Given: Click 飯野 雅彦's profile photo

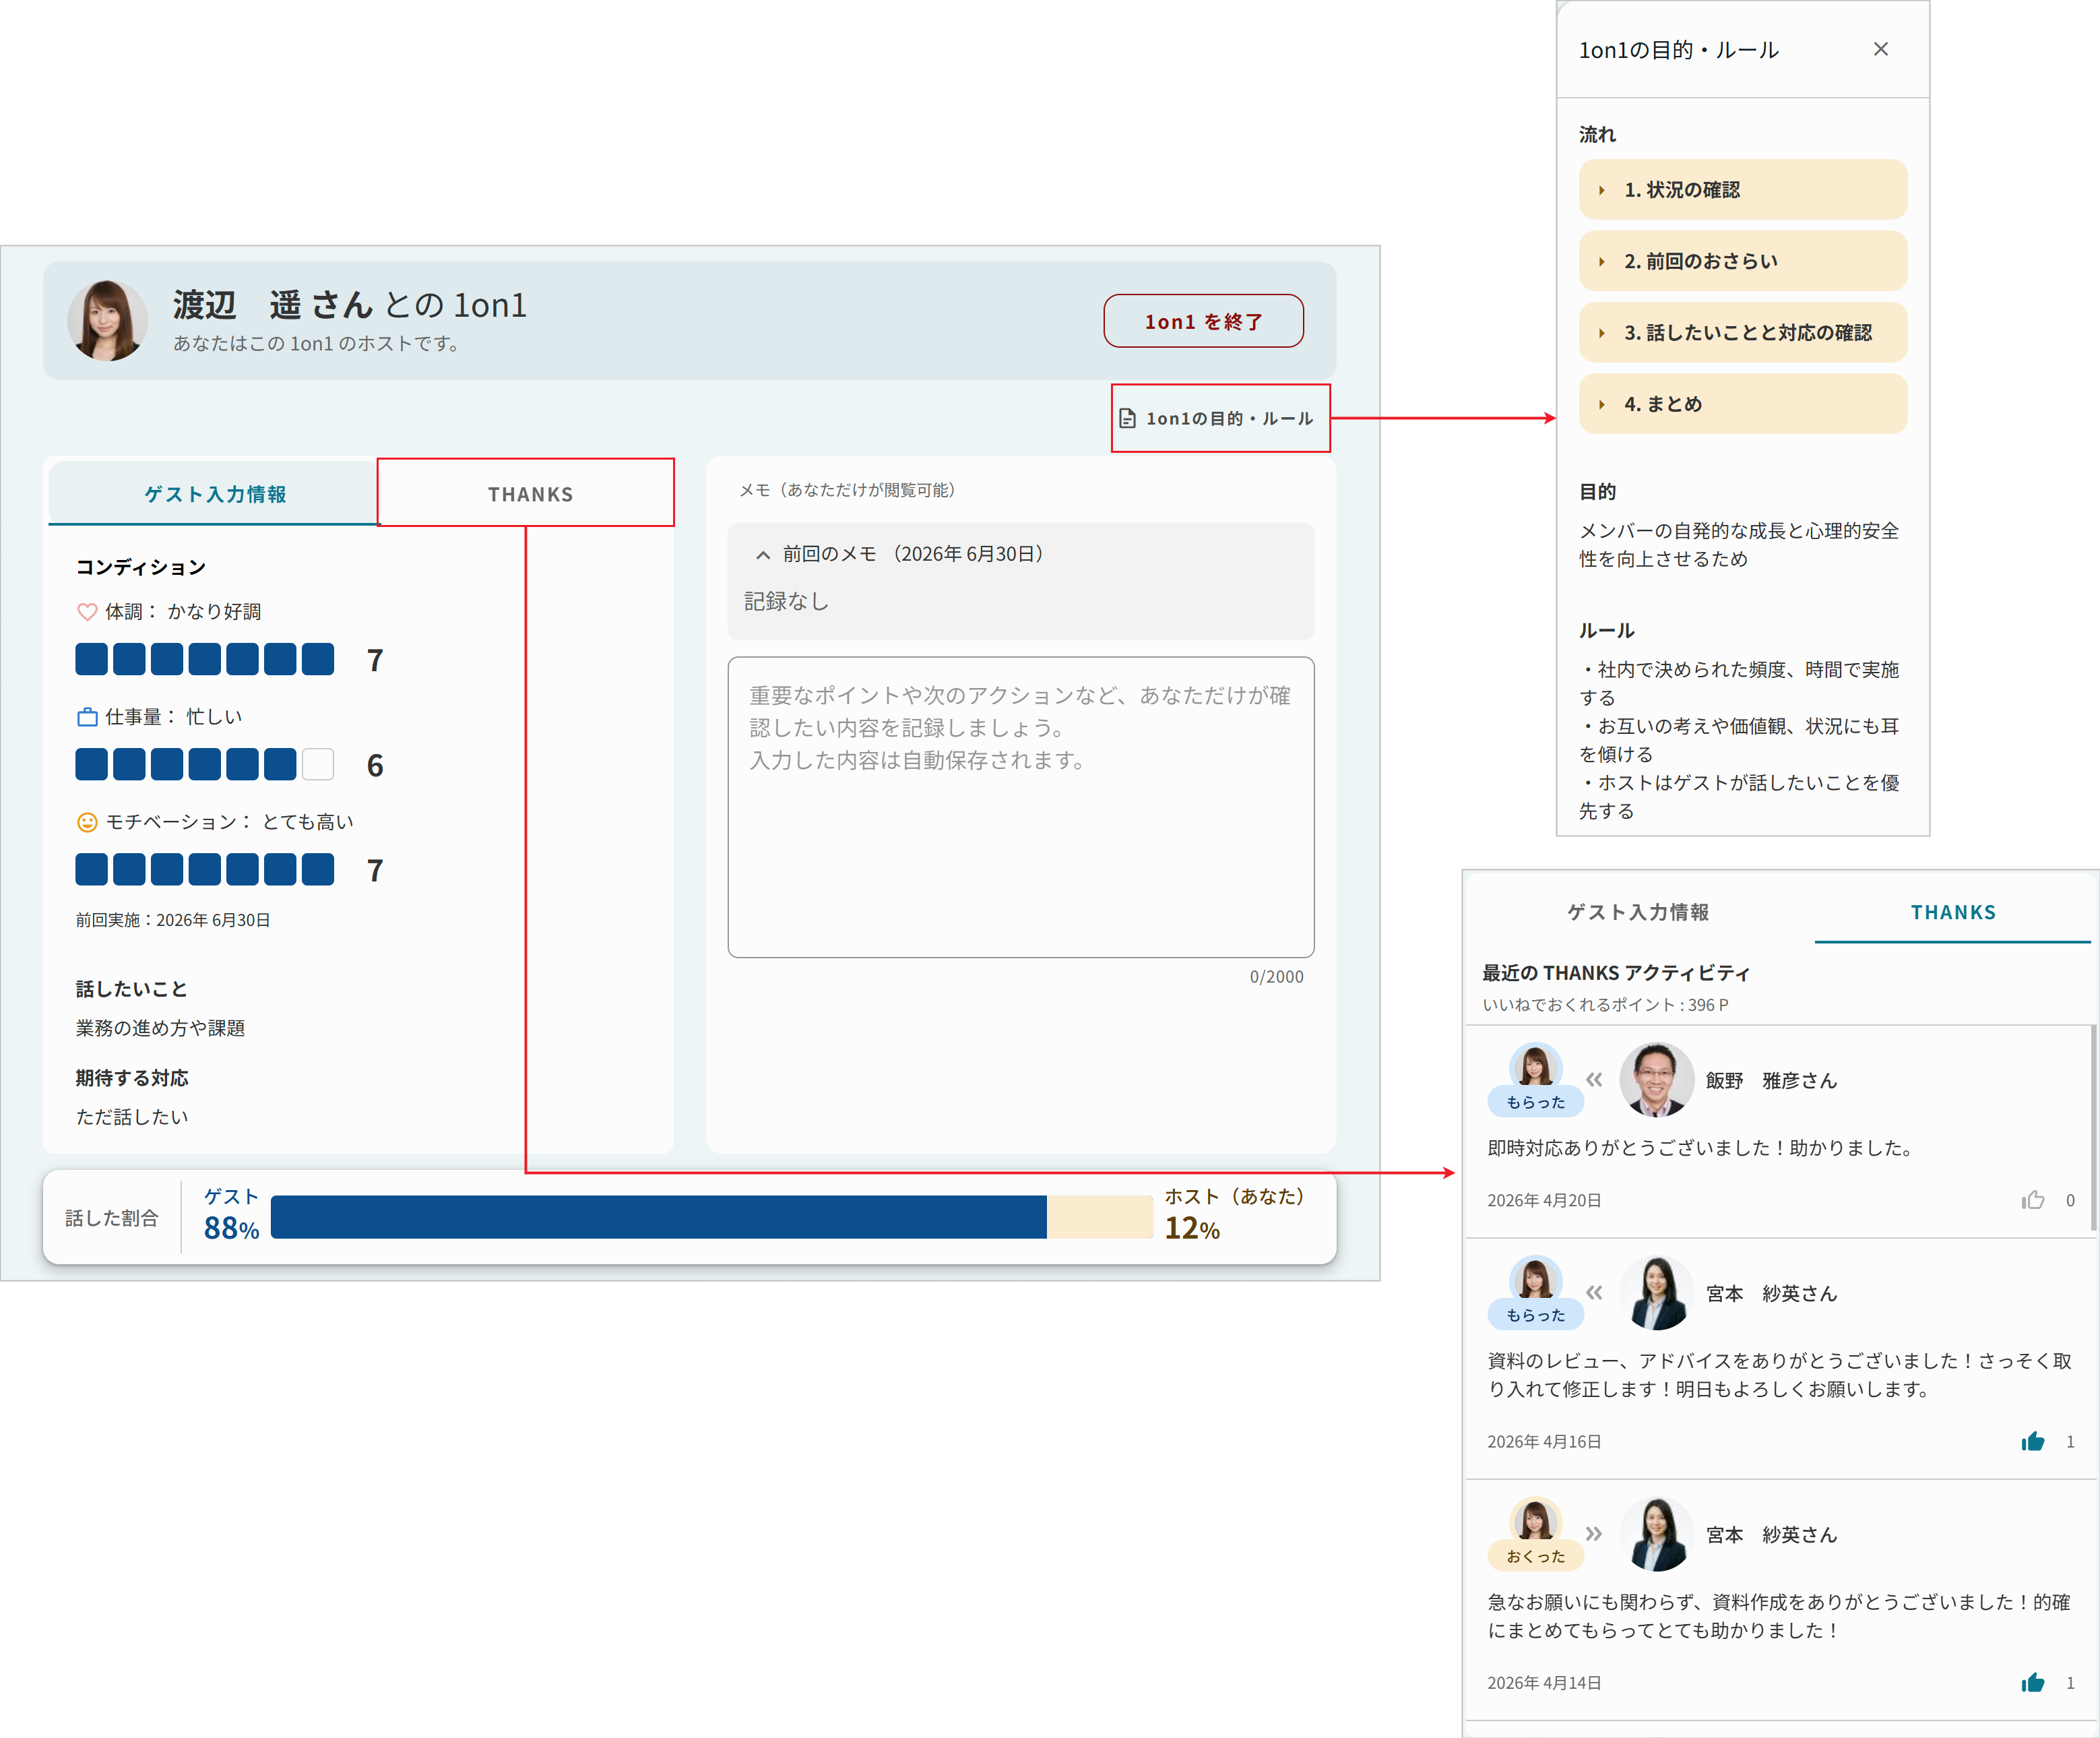Looking at the screenshot, I should click(x=1656, y=1079).
